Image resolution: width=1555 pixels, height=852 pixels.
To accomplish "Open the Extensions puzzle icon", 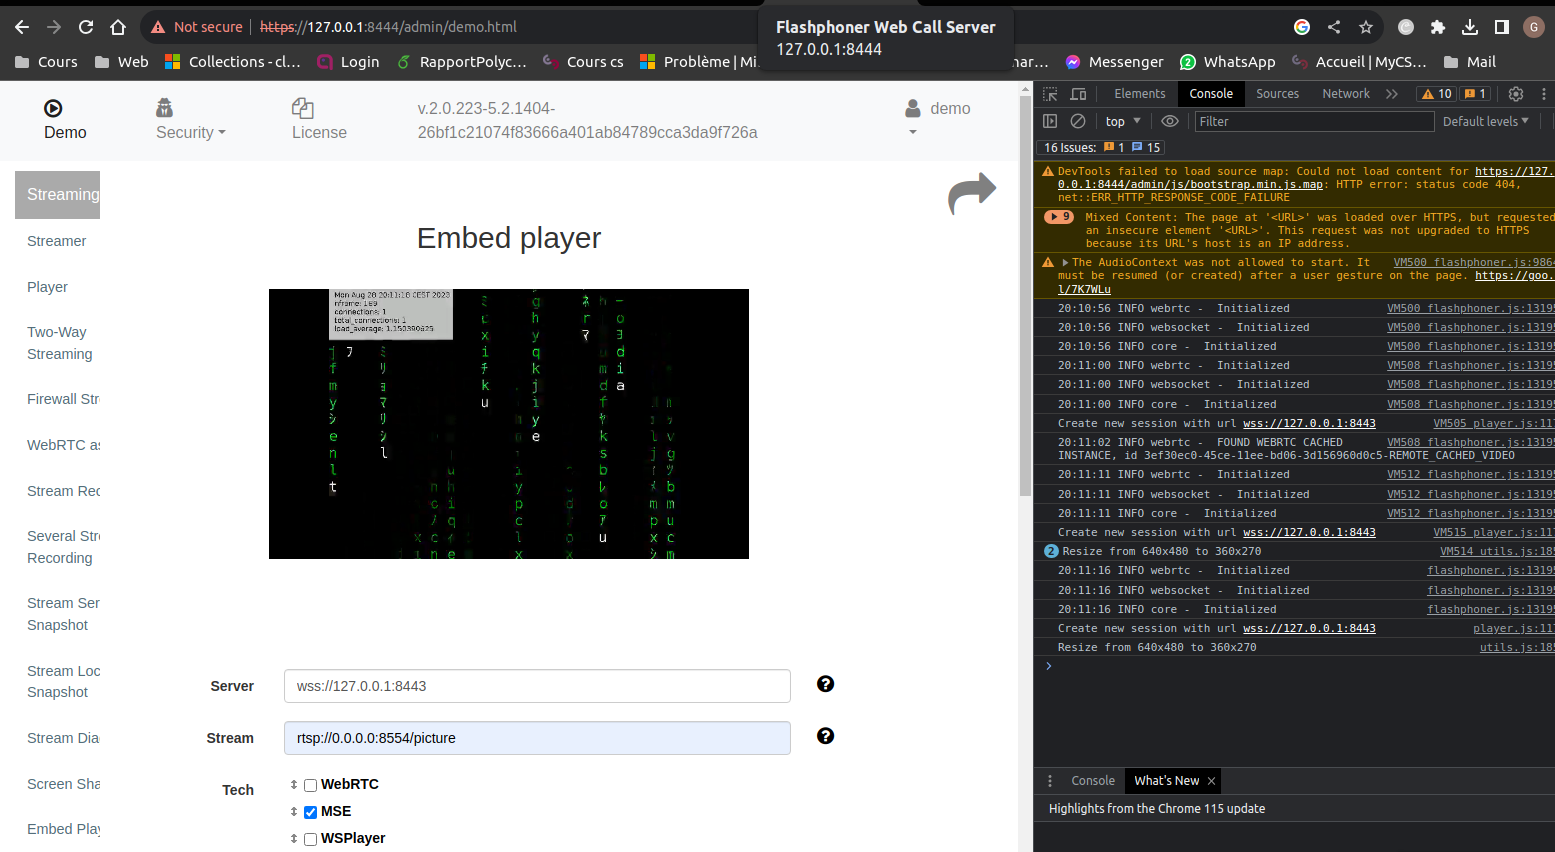I will (1438, 27).
